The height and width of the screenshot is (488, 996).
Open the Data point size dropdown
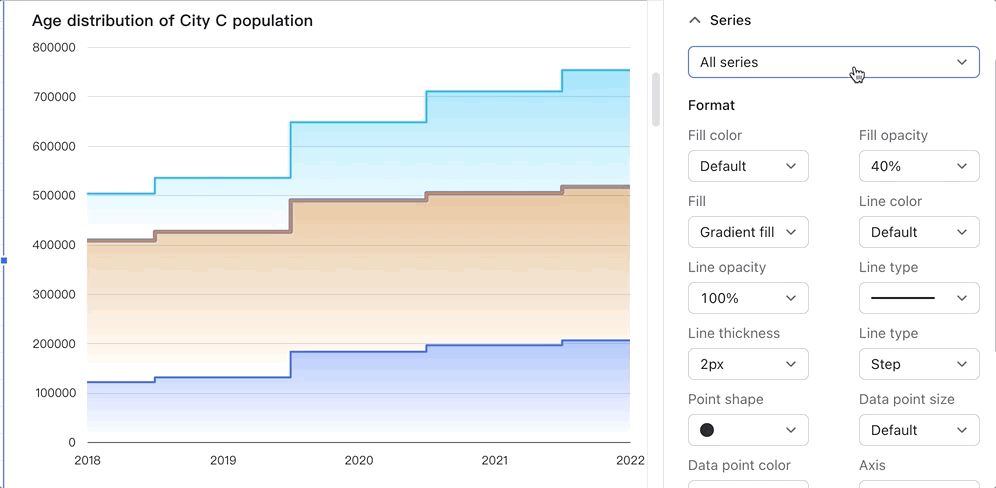click(x=918, y=430)
